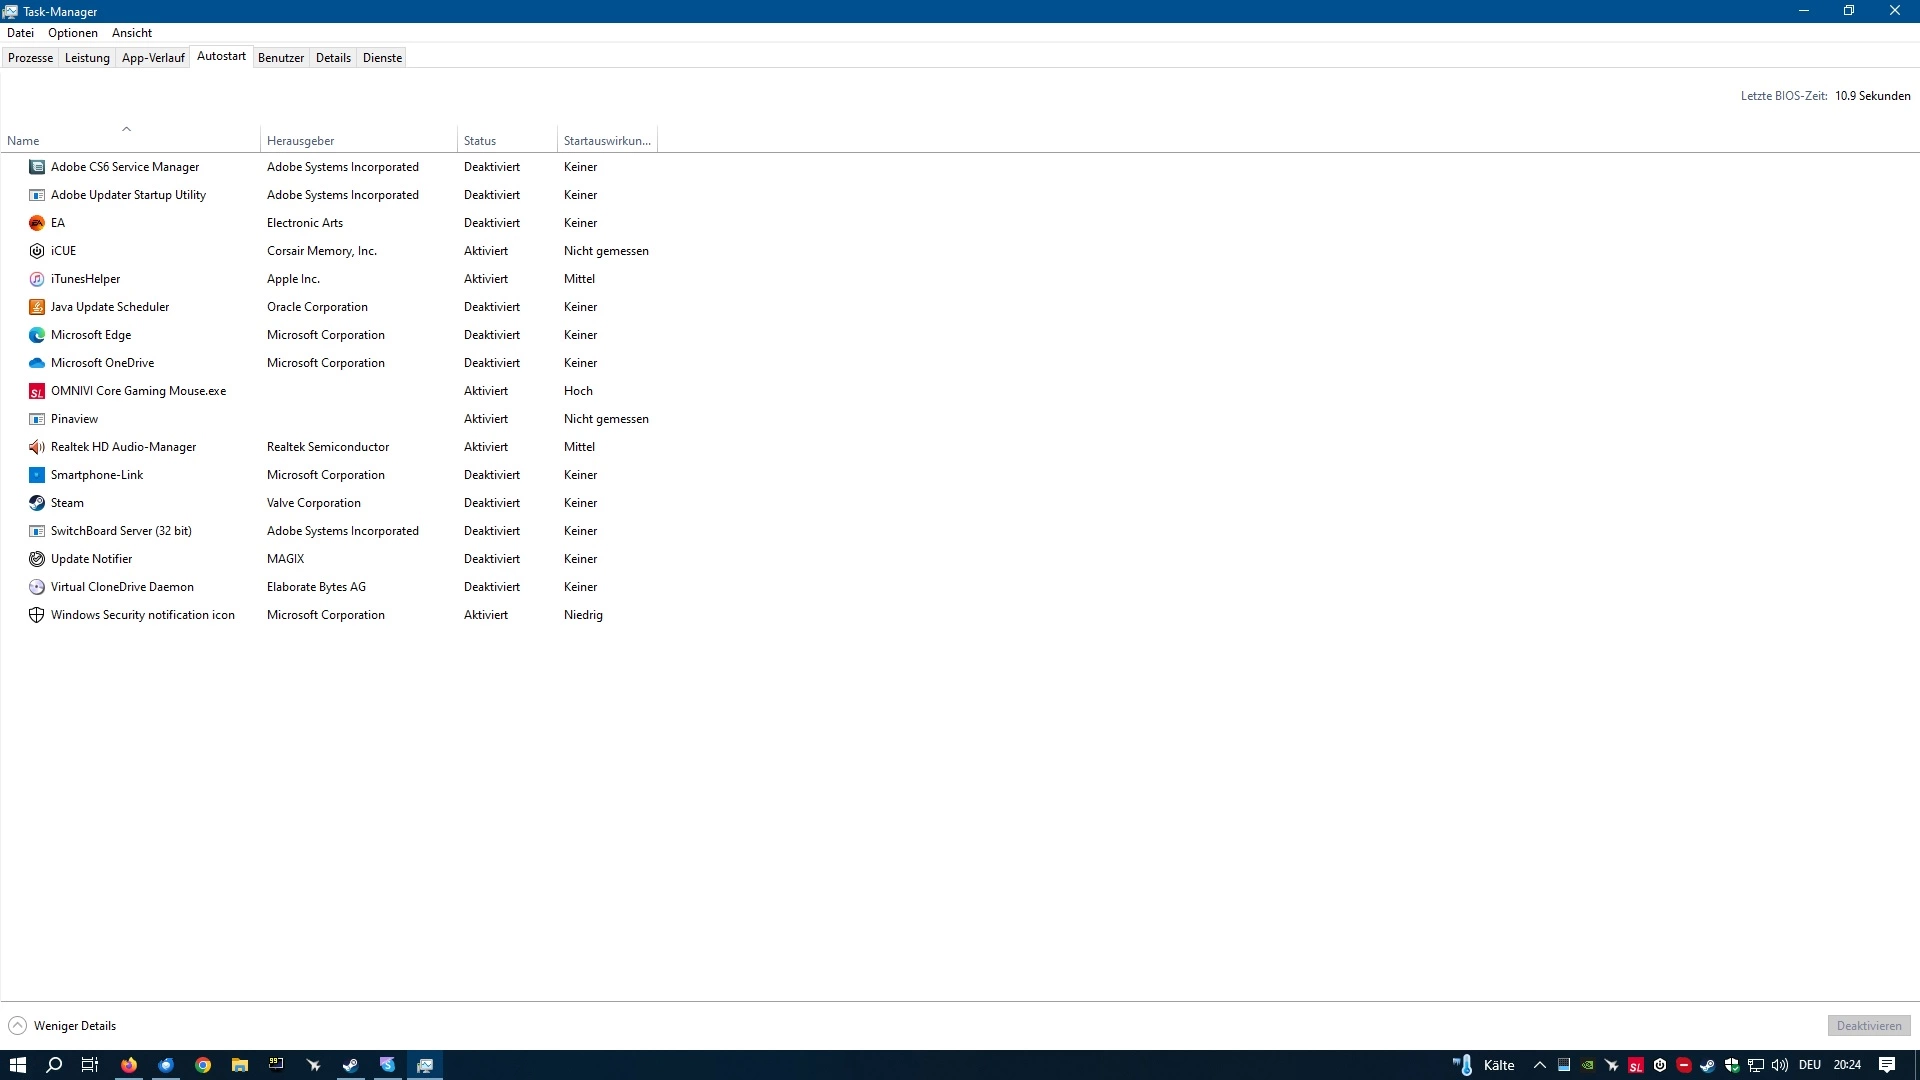Image resolution: width=1920 pixels, height=1080 pixels.
Task: Open the Ansicht menu
Action: pyautogui.click(x=132, y=33)
